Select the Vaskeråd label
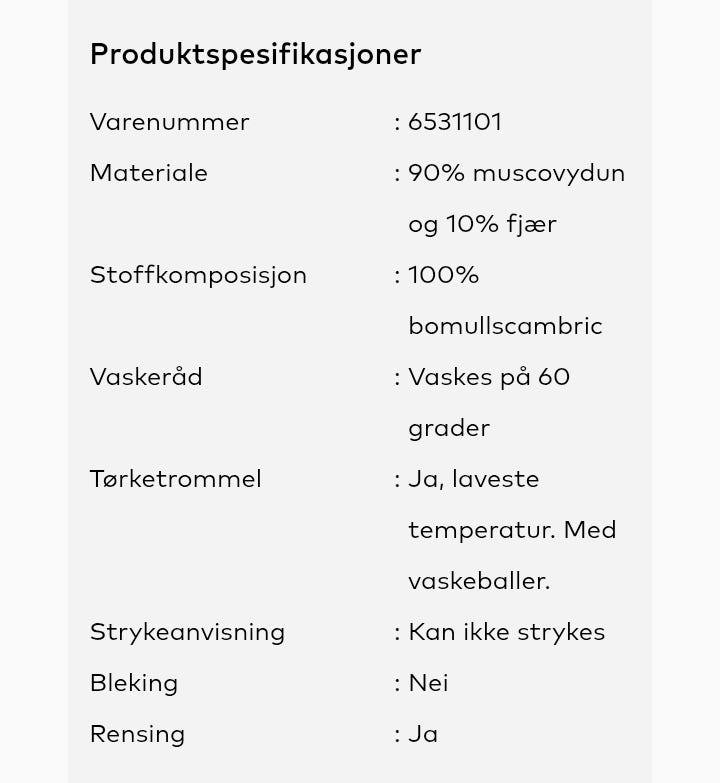The width and height of the screenshot is (720, 783). (146, 377)
